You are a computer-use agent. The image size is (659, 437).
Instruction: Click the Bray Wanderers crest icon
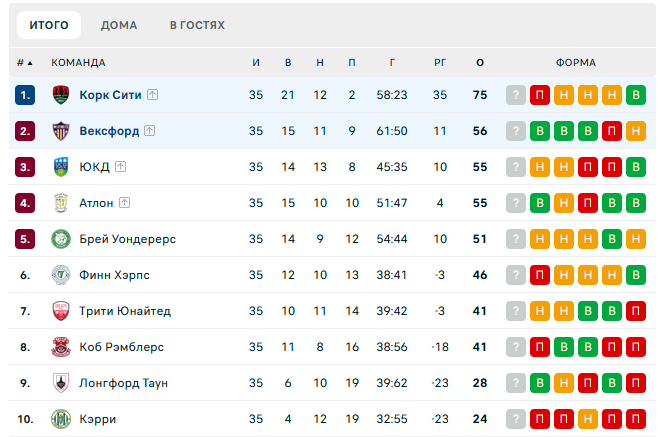tap(60, 239)
